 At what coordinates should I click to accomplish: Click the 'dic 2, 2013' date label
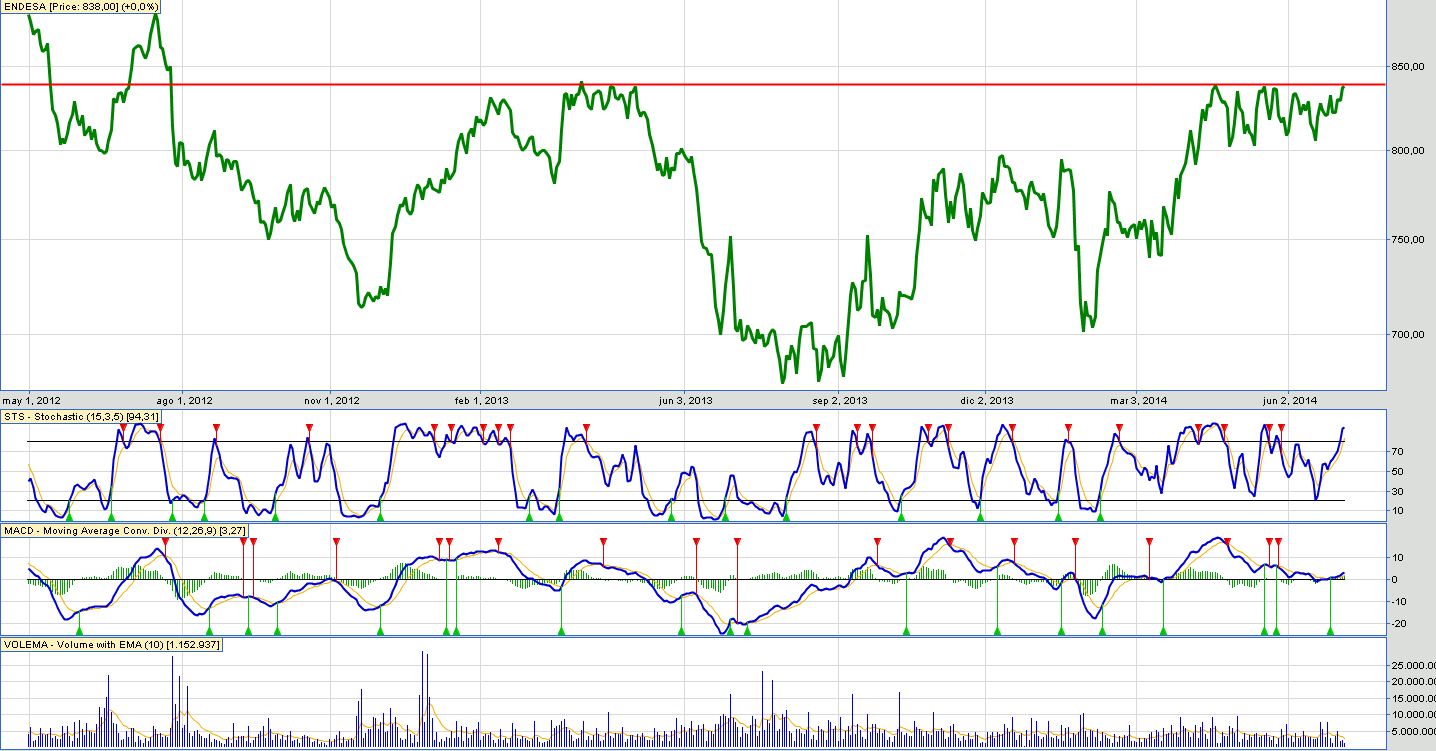pos(987,400)
